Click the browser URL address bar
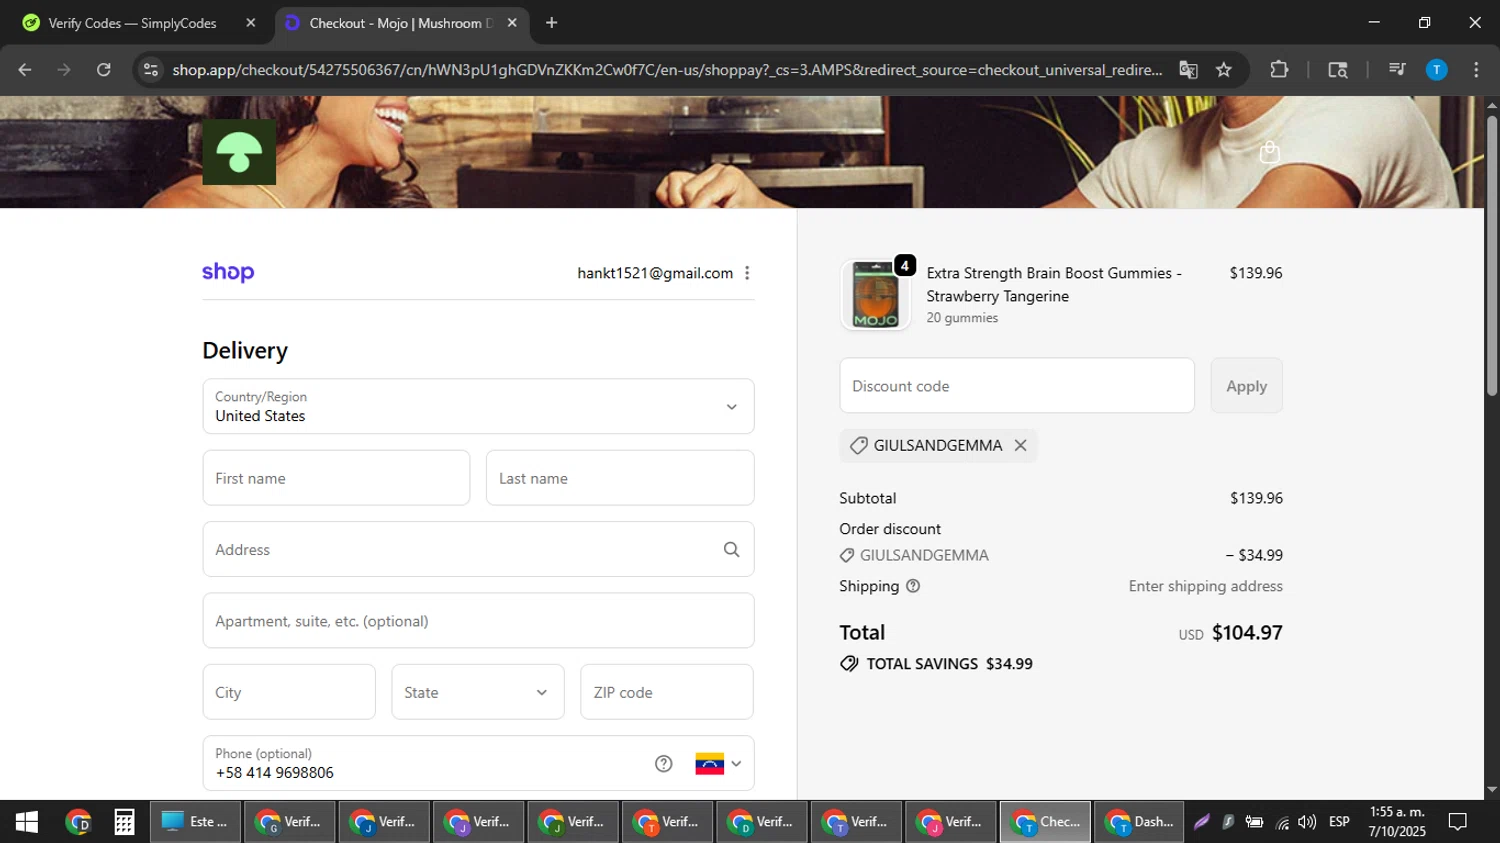This screenshot has width=1500, height=843. pos(667,70)
